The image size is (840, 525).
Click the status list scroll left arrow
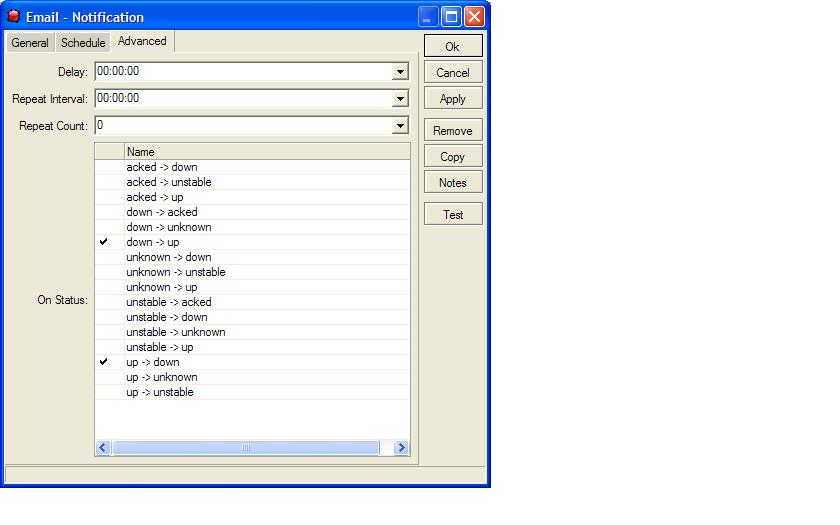pos(103,447)
